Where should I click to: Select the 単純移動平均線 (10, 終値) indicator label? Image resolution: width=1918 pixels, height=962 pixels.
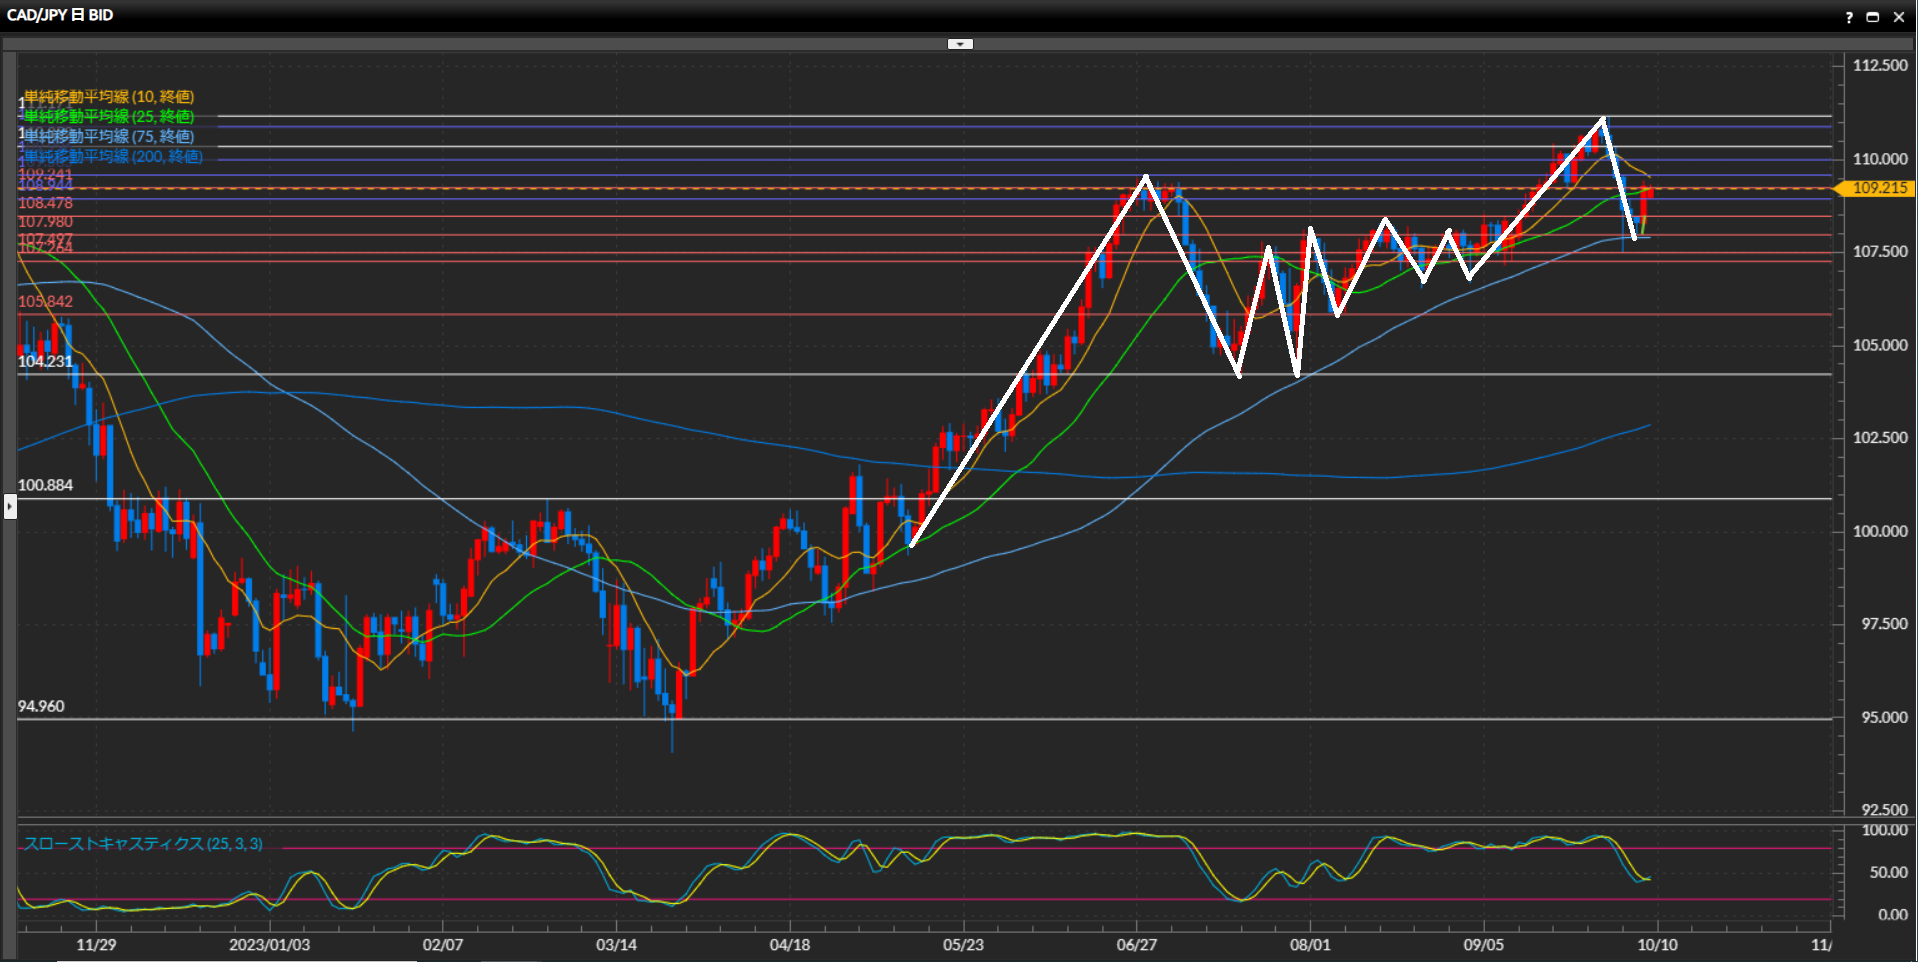[x=109, y=97]
